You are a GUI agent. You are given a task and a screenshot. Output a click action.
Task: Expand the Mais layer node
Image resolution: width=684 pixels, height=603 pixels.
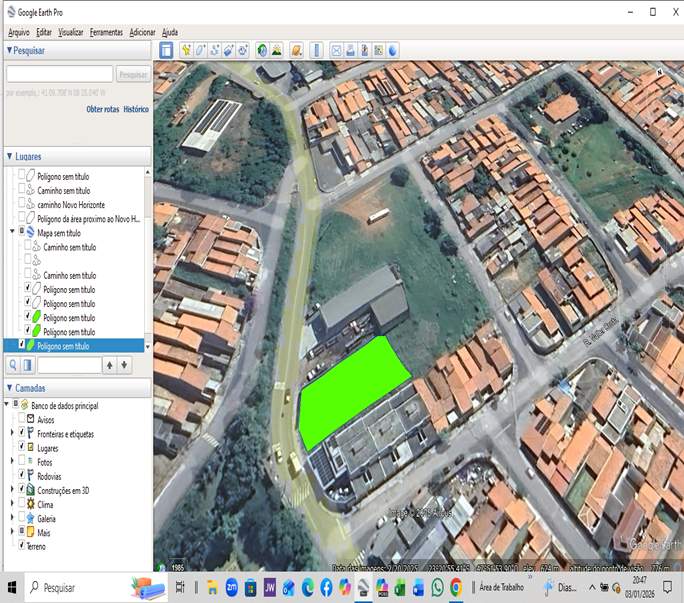[12, 531]
